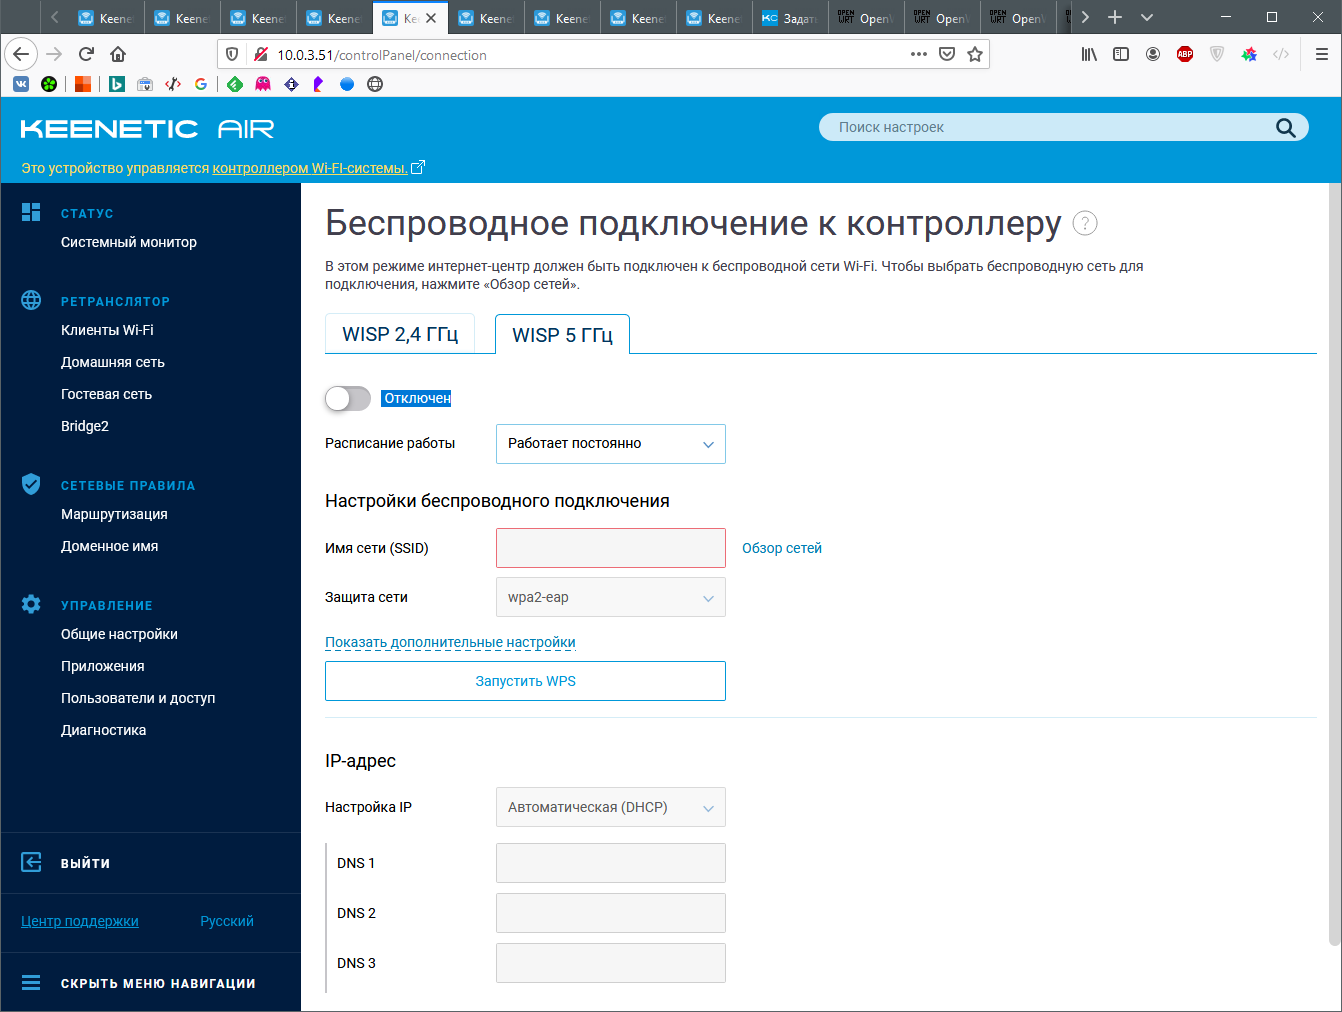This screenshot has width=1342, height=1012.
Task: Click the shield icon by Сетевые правила
Action: point(31,484)
